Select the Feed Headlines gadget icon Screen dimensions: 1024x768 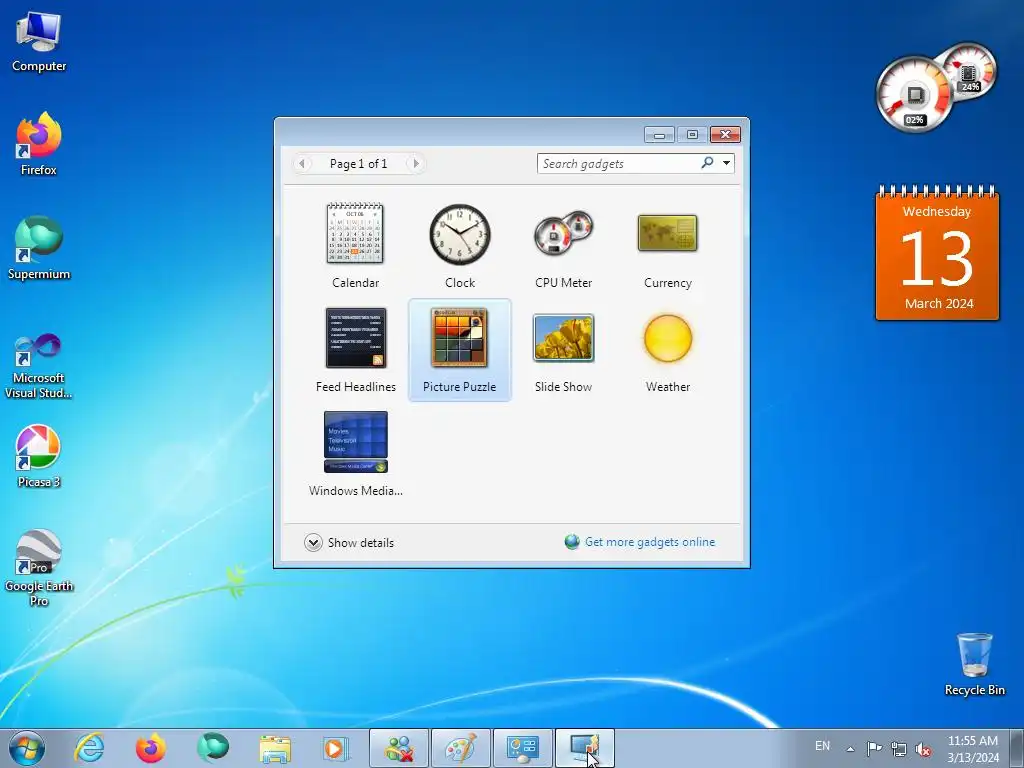pyautogui.click(x=356, y=338)
